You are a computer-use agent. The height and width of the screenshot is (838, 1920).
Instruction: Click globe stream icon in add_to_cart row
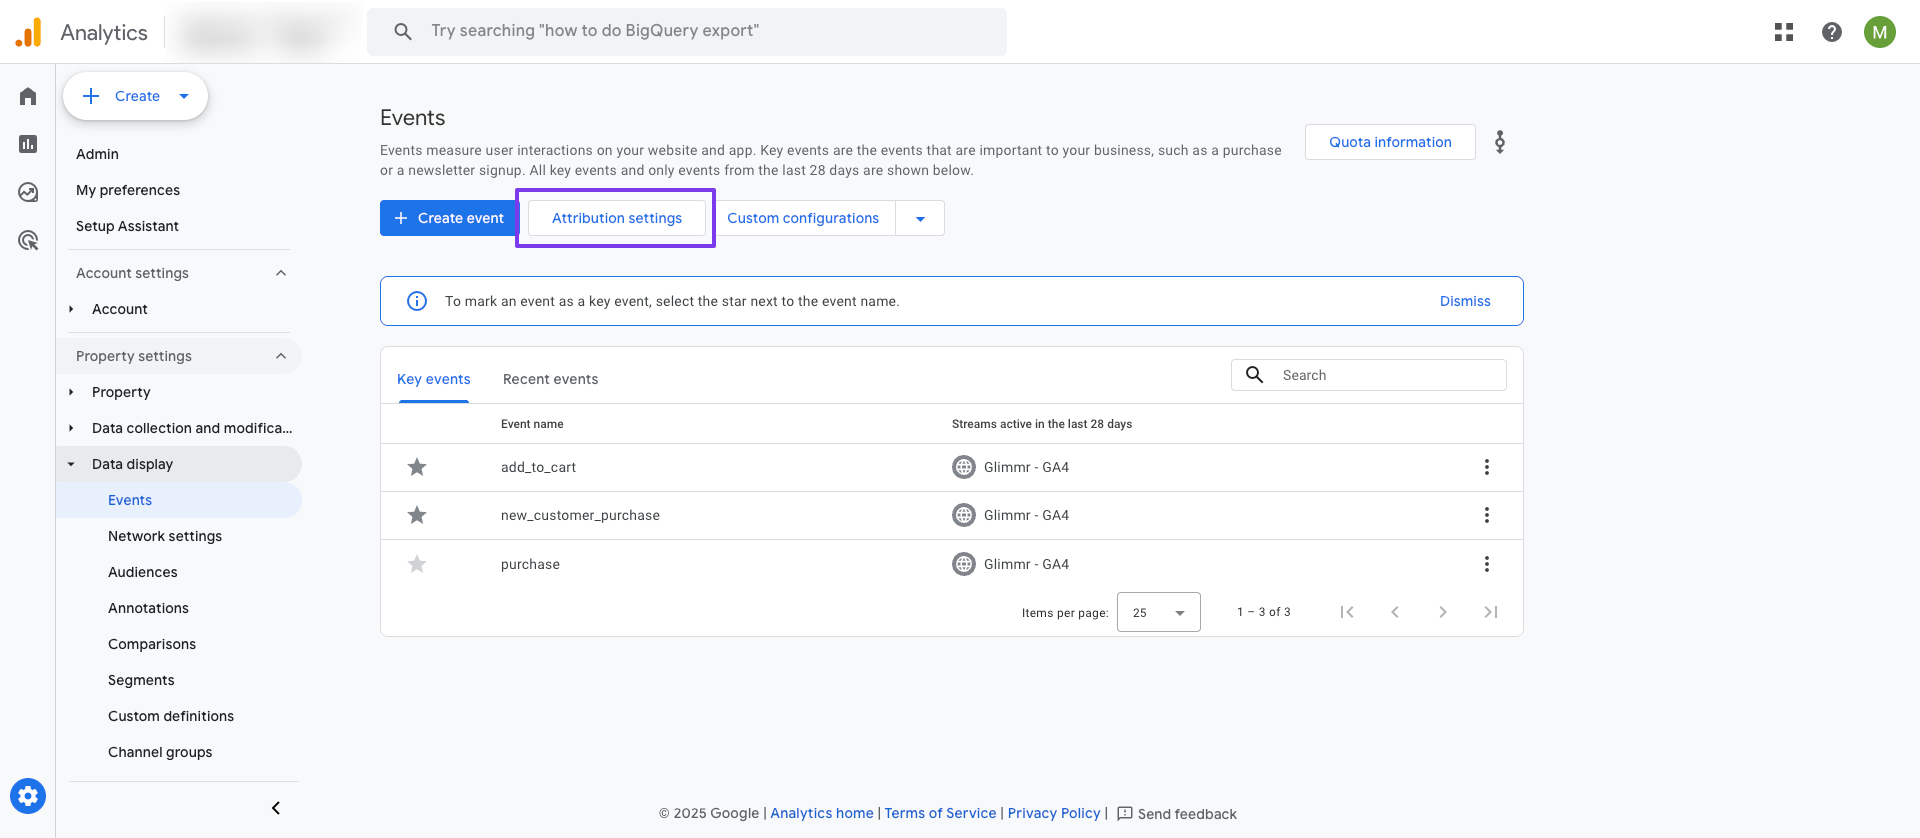click(x=964, y=467)
